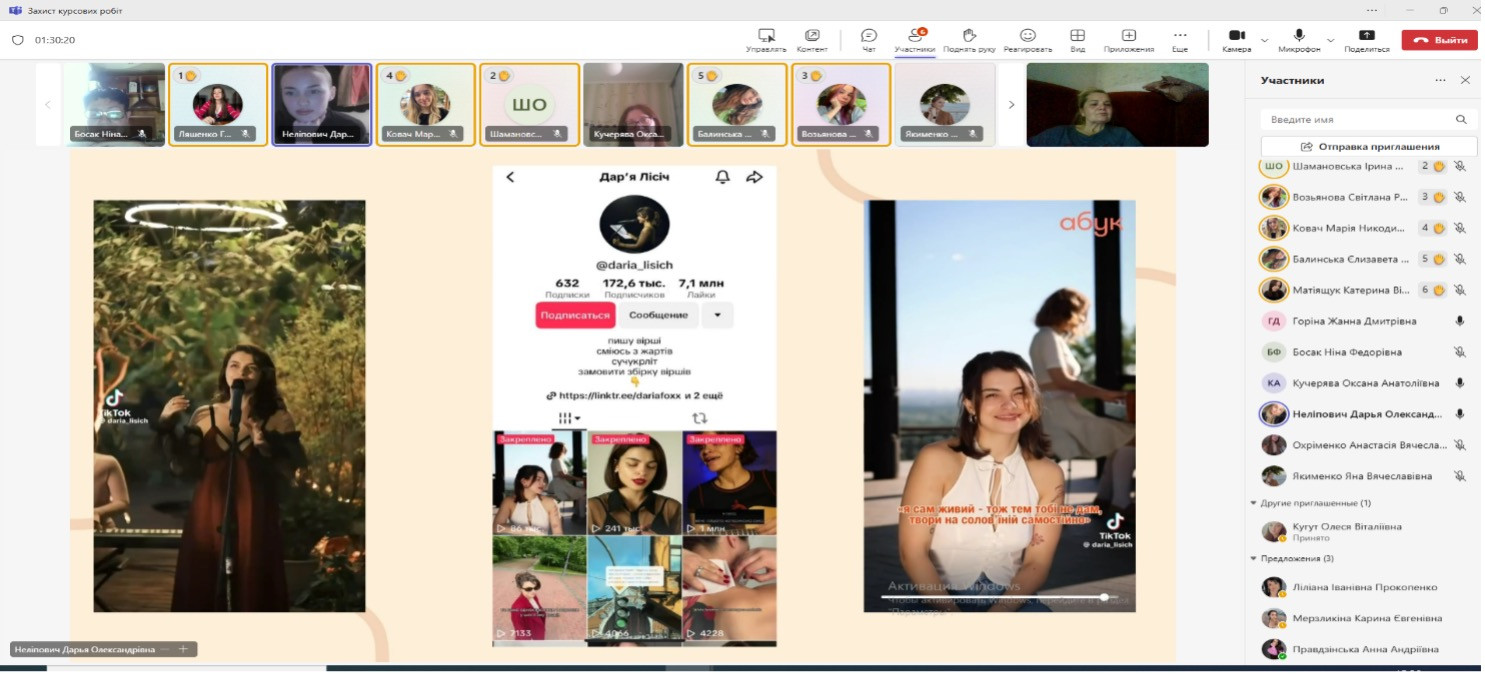Toggle mic icon for Охріменко Анастасія
This screenshot has width=1485, height=675.
point(1460,445)
